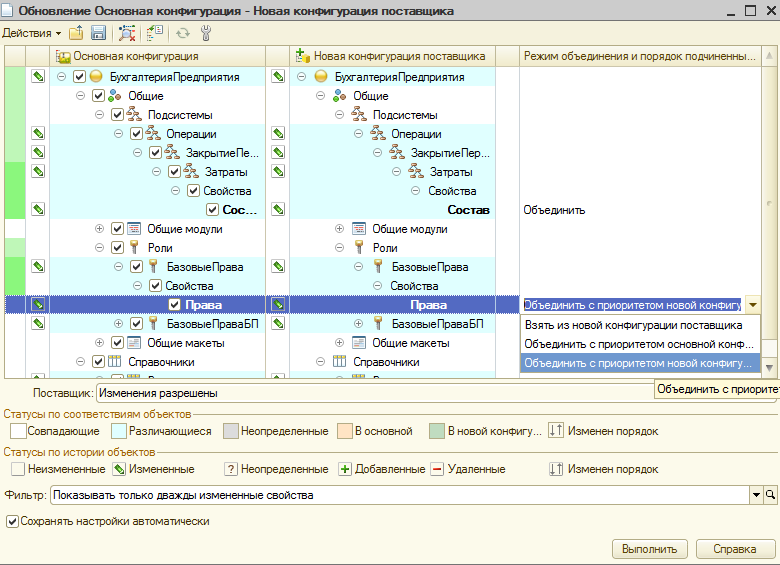This screenshot has width=780, height=565.
Task: Disable Сохранять настройки автоматически checkbox
Action: [12, 522]
